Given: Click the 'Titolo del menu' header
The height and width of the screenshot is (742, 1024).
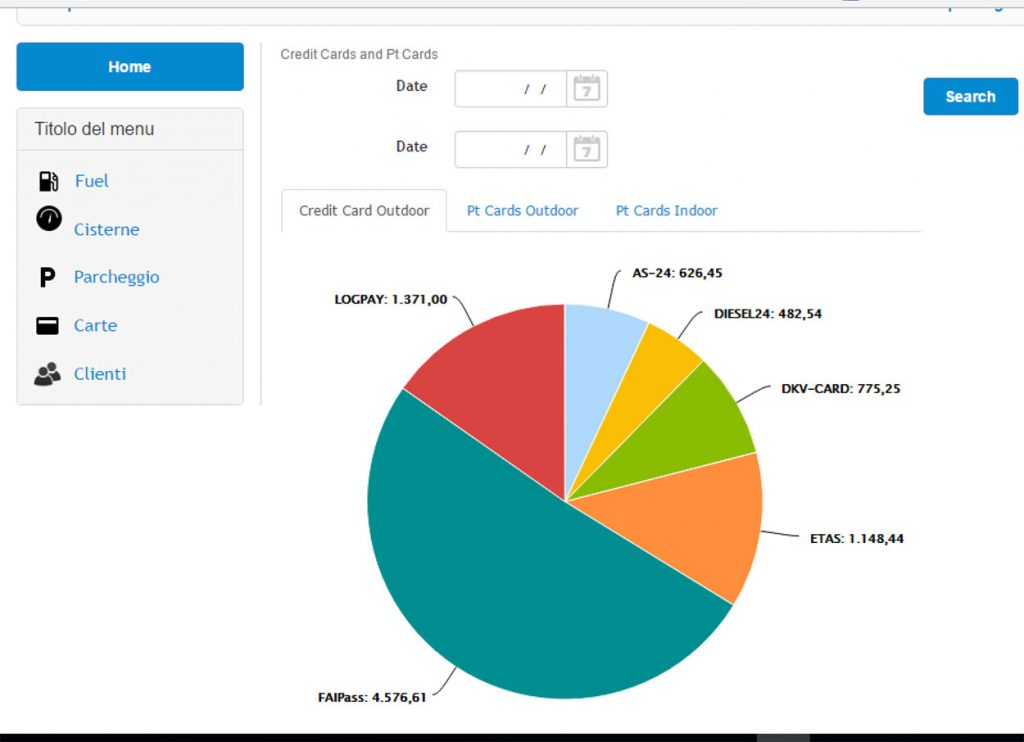Looking at the screenshot, I should coord(95,129).
